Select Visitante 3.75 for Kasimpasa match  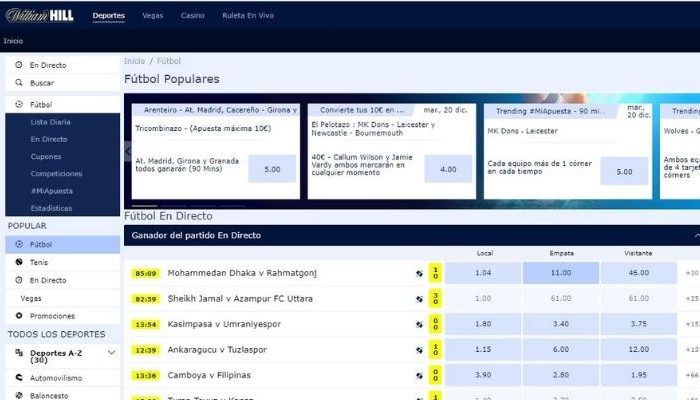[638, 324]
